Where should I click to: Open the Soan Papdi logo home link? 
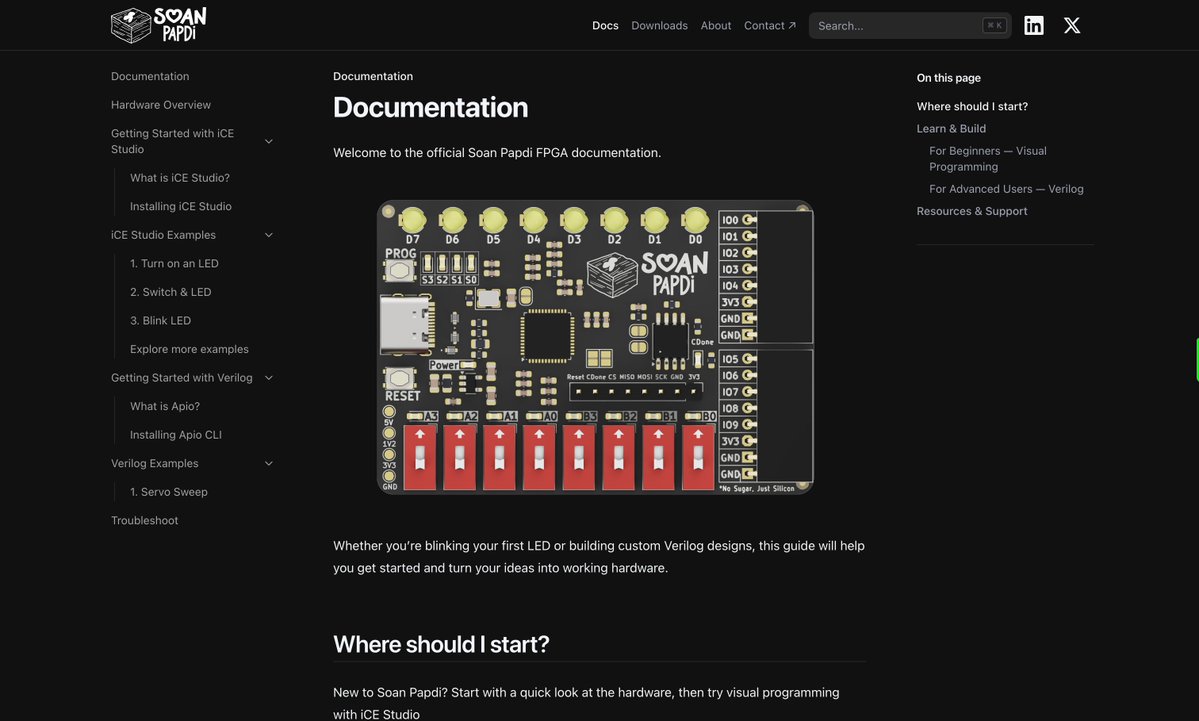click(159, 24)
